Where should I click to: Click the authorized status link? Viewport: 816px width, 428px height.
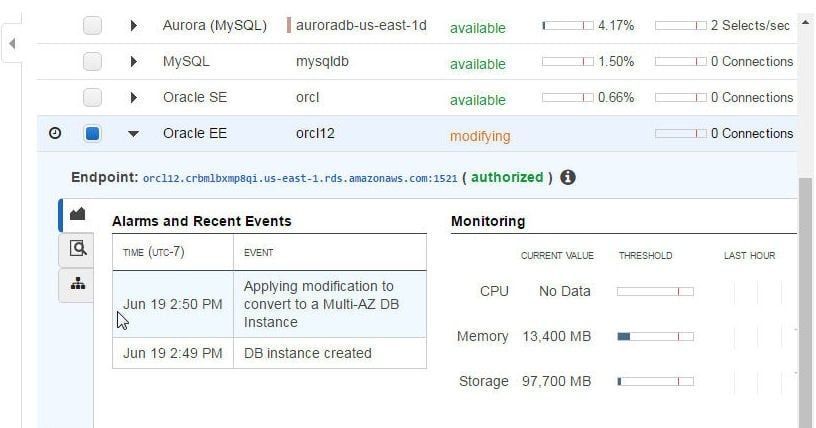(x=507, y=178)
